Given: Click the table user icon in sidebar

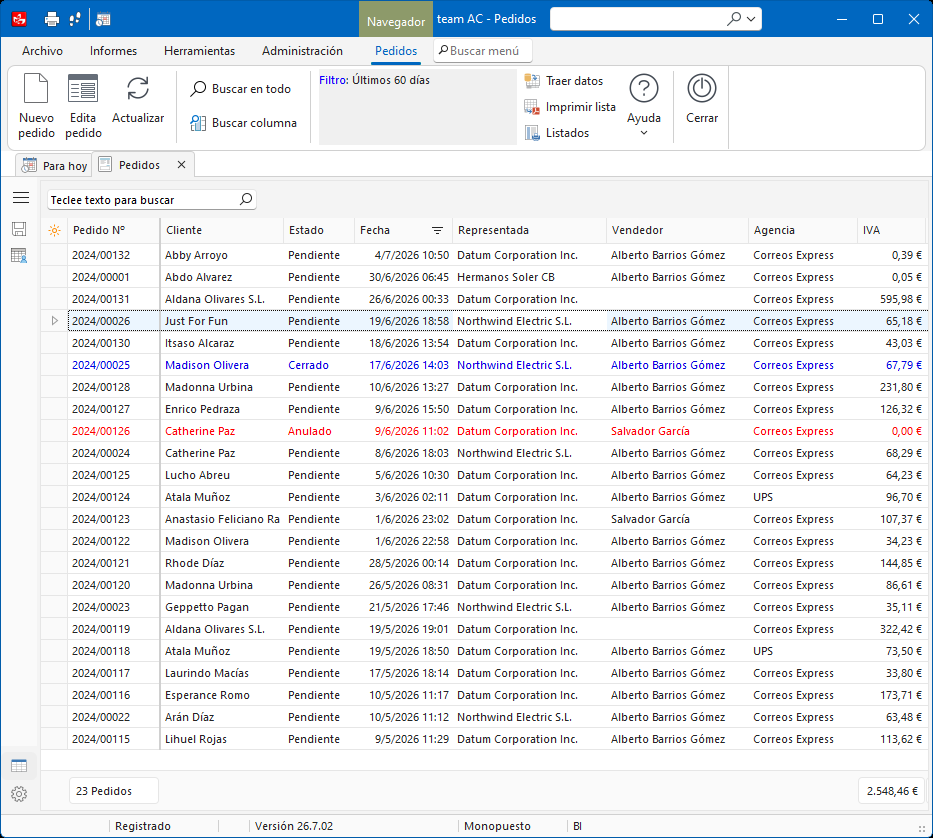Looking at the screenshot, I should [19, 256].
